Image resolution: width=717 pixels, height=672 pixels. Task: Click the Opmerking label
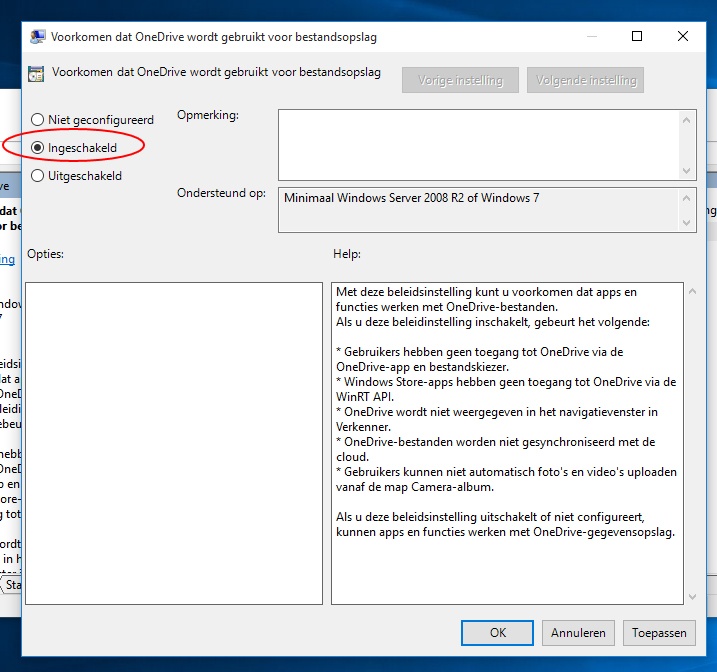click(x=208, y=115)
